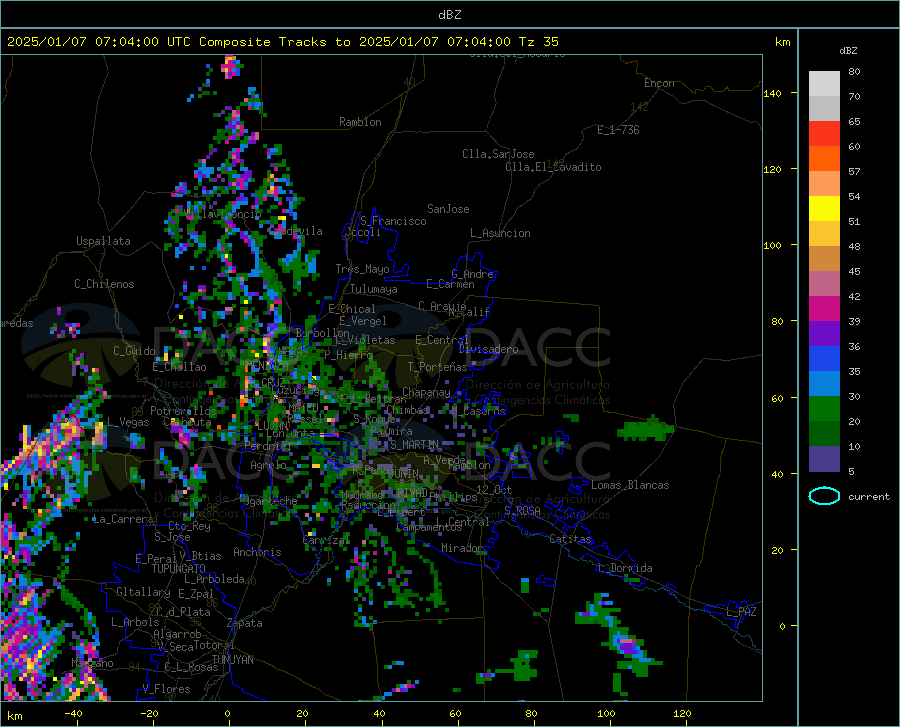This screenshot has height=727, width=900.
Task: Click the L_Vegas location label
Action: click(128, 422)
